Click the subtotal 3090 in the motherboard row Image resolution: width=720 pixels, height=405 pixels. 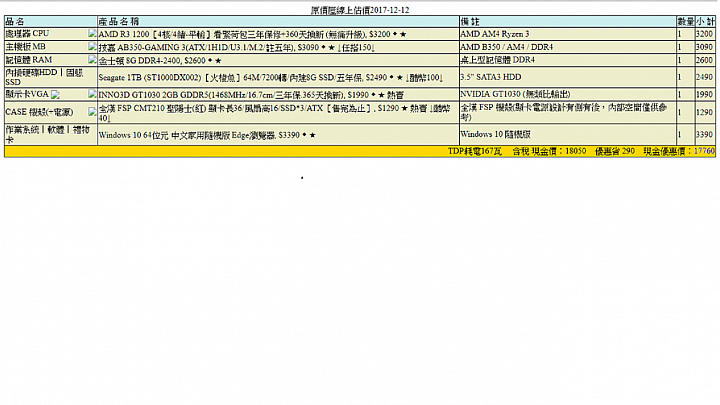tap(704, 47)
